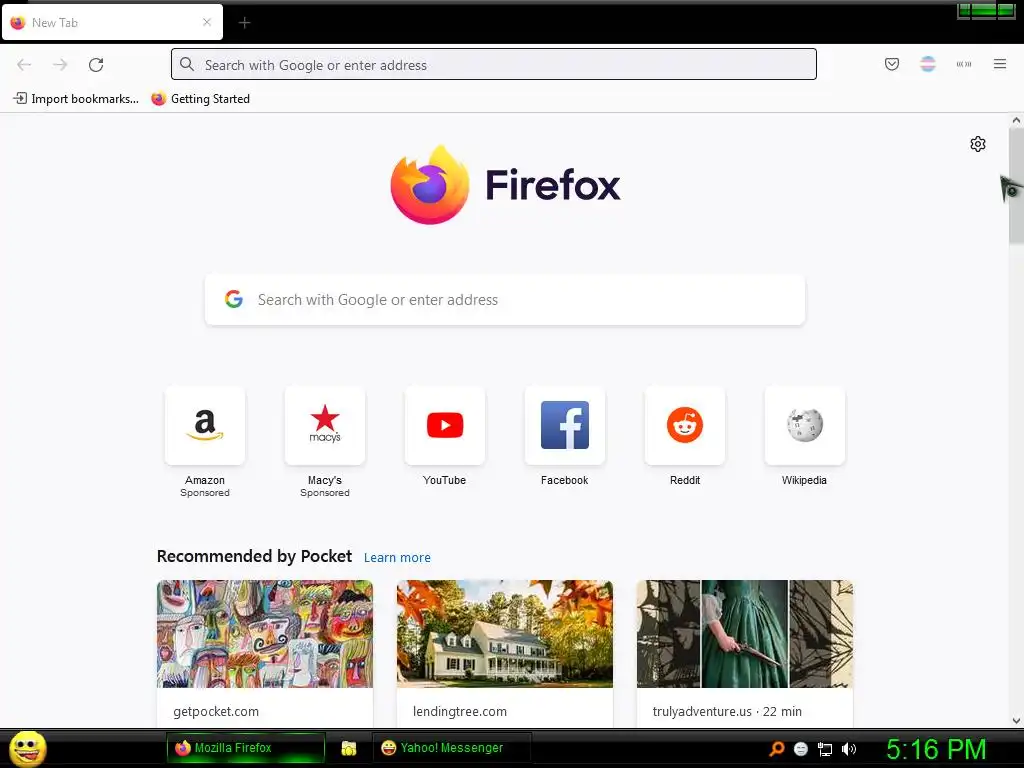Screen dimensions: 1024x768
Task: Click Import bookmarks in bookmarks toolbar
Action: click(x=76, y=99)
